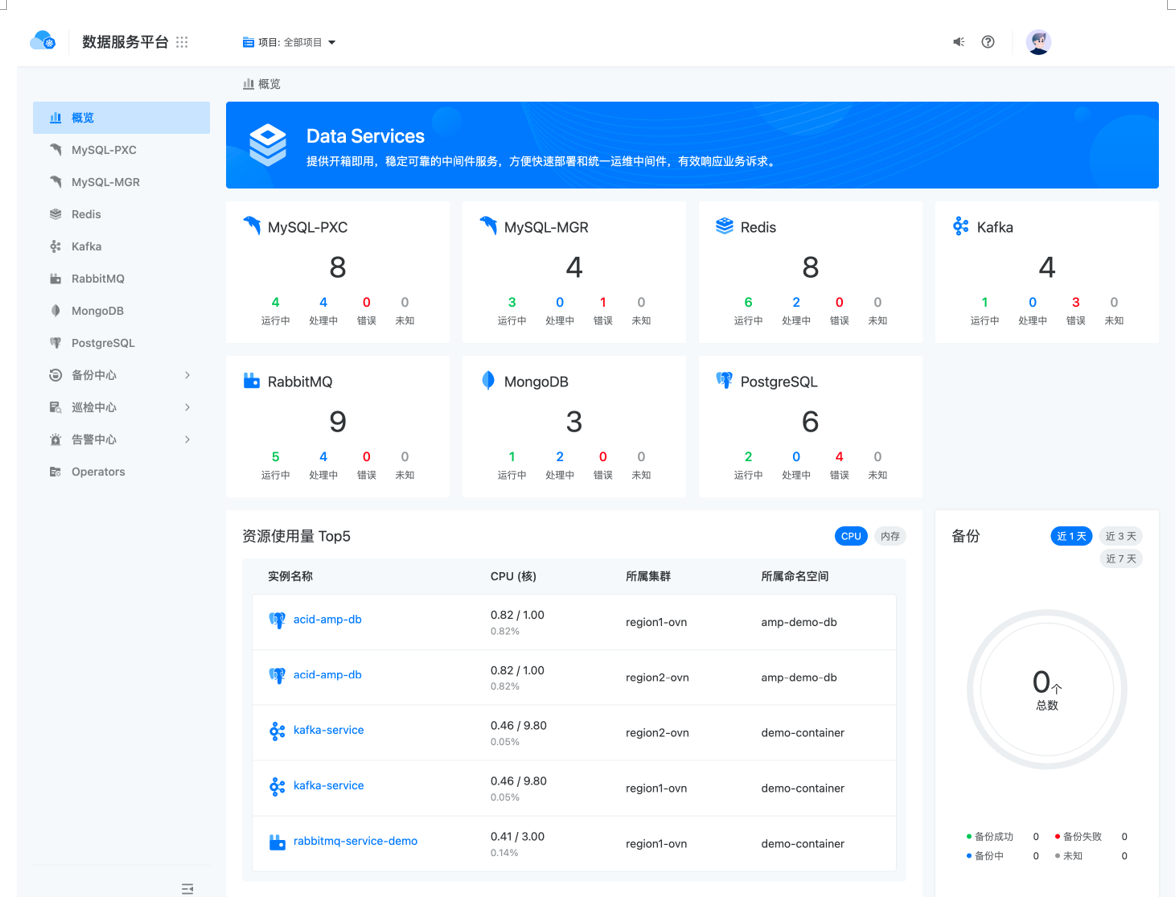The image size is (1176, 897).
Task: Open MySQL-MGR in the sidebar
Action: coord(105,182)
